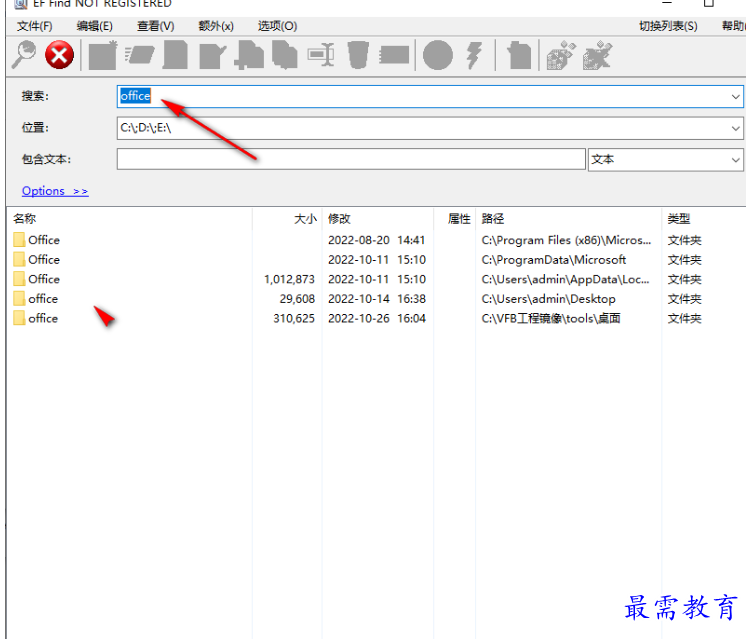Click the 包含文本 input field
Viewport: 746px width, 639px height.
(351, 159)
